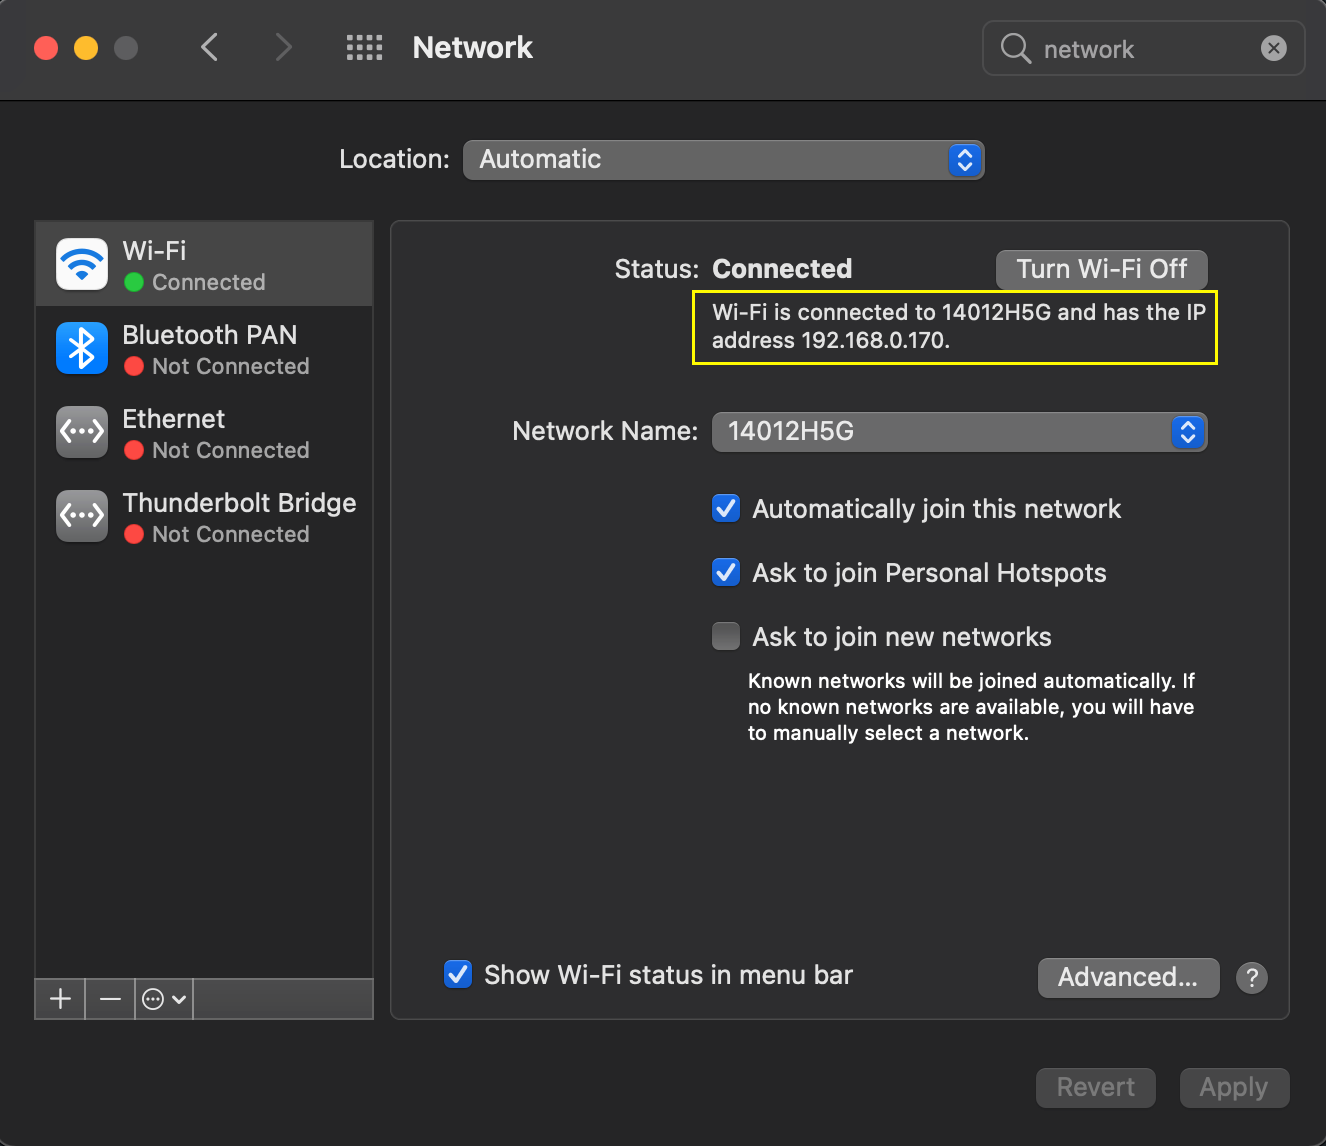Click the Bluetooth PAN icon
Screen dimensions: 1326x1146
(x=82, y=348)
